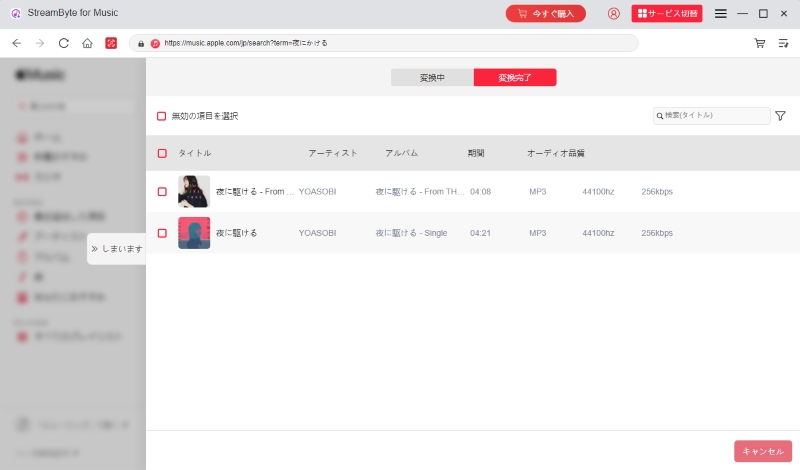Toggle the select-all checkbox in table header

coord(162,153)
